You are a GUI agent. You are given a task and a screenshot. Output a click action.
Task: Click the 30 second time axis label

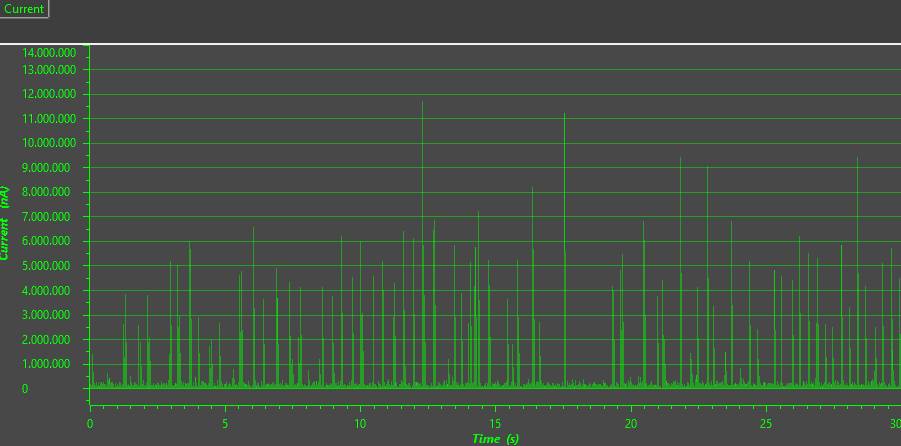click(894, 423)
